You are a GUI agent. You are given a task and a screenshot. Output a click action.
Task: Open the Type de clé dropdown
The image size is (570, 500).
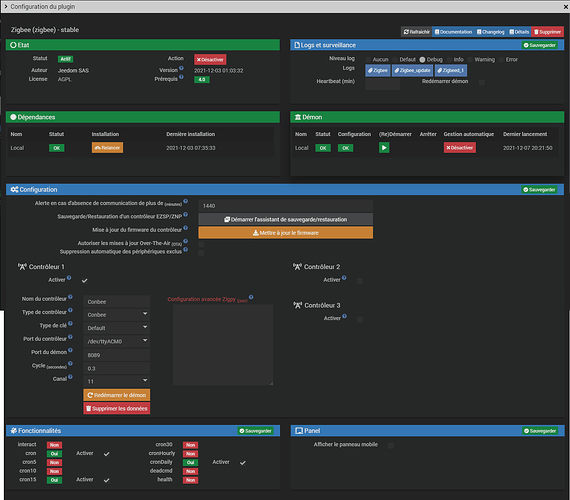(x=117, y=328)
